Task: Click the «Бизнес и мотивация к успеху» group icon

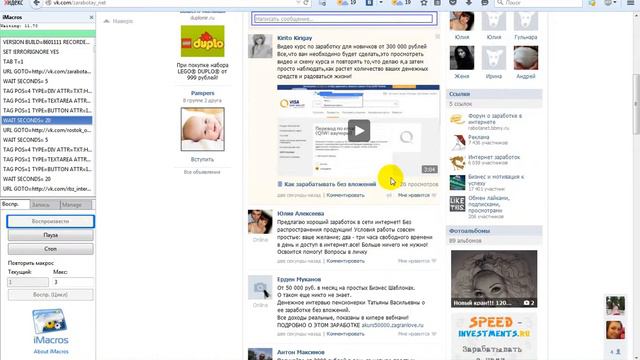Action: (457, 182)
